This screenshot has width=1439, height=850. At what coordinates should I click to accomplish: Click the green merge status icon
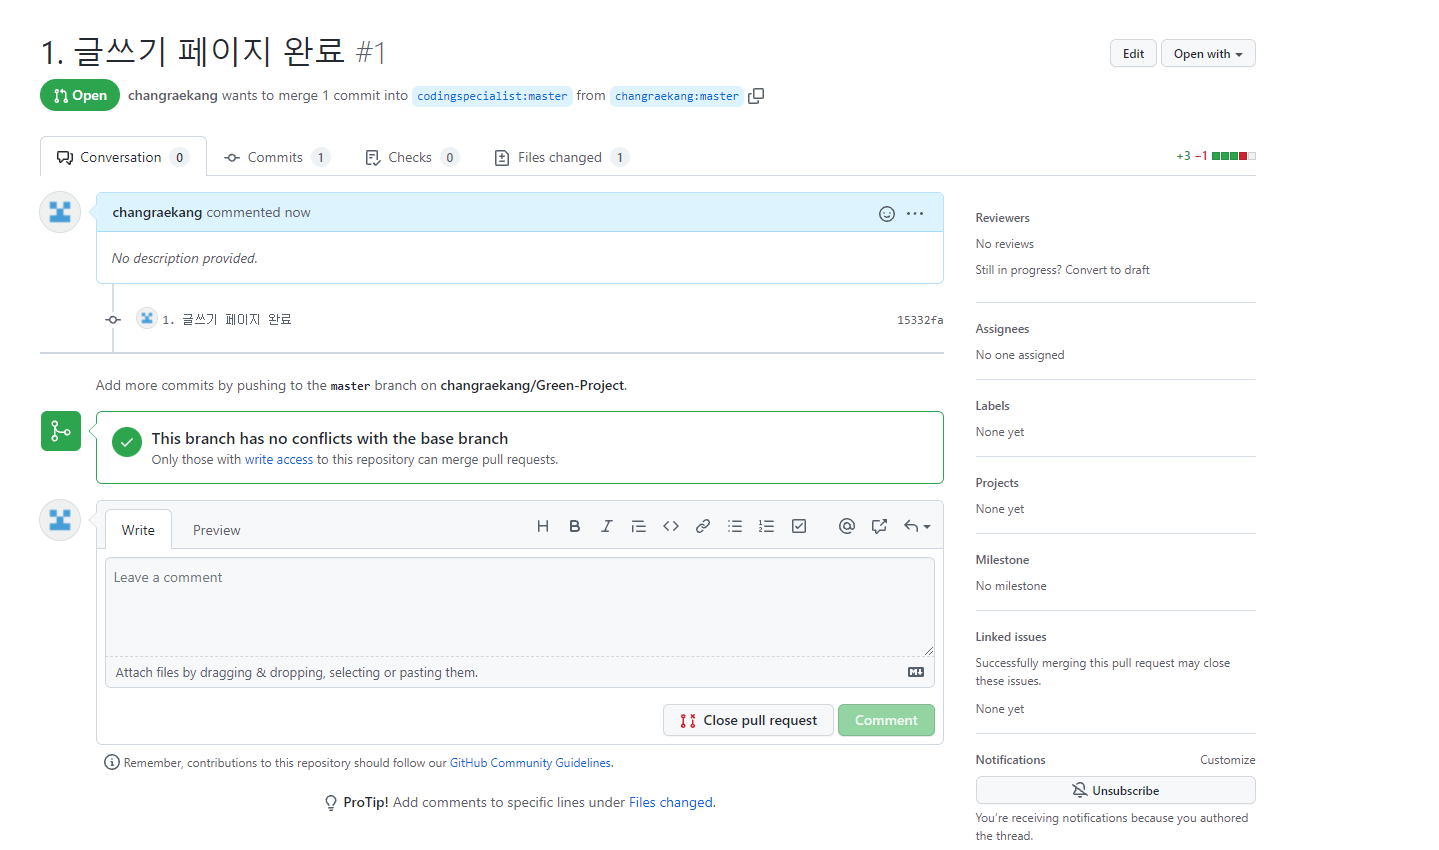point(61,431)
